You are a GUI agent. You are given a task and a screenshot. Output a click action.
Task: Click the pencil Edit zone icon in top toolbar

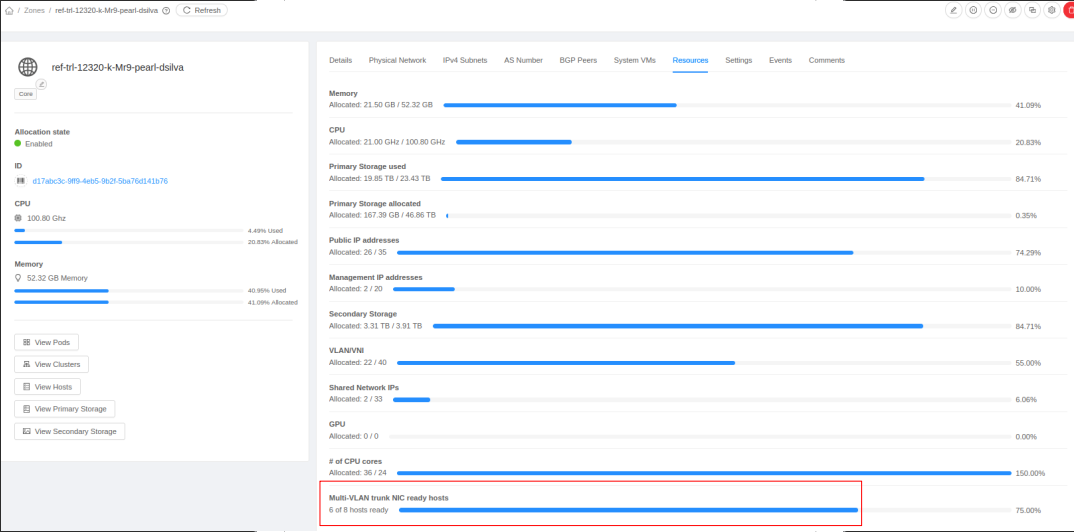[x=953, y=10]
